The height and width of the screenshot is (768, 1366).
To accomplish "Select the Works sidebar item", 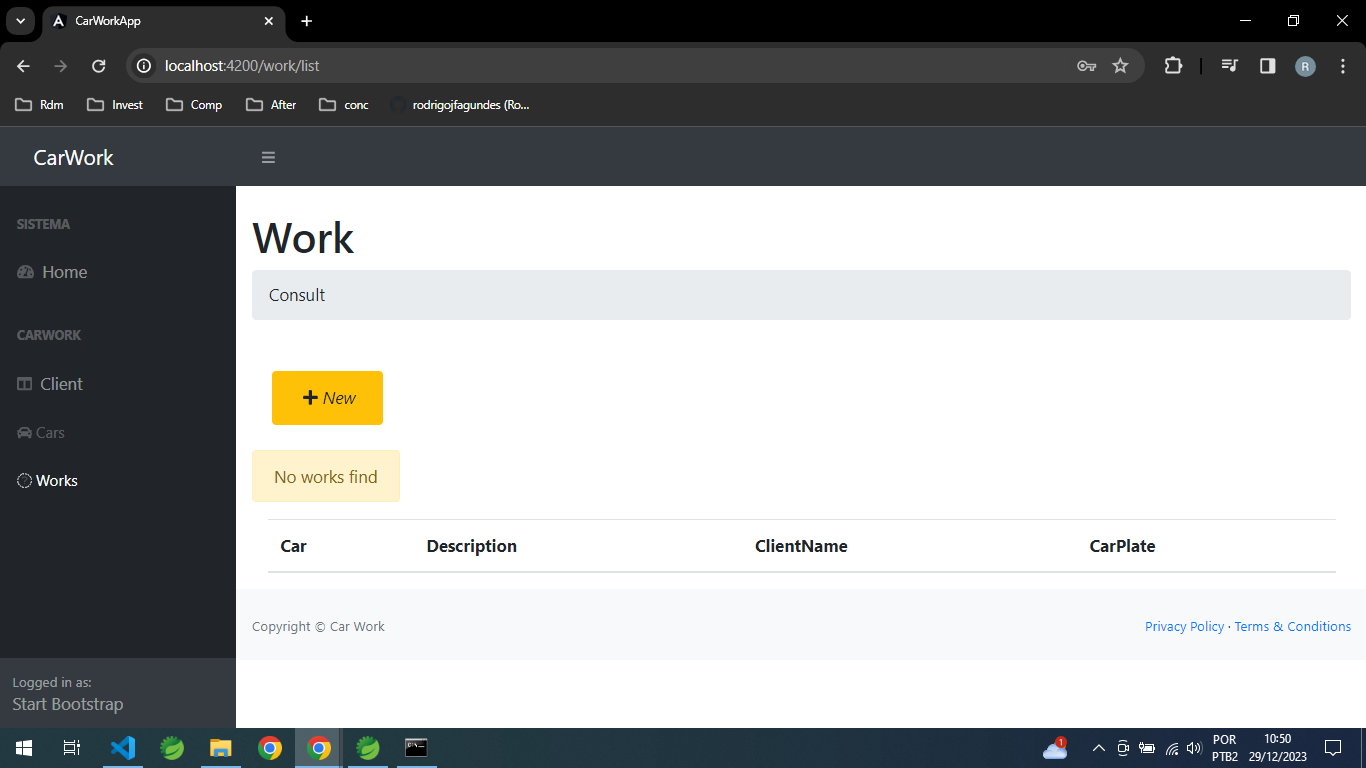I will (x=47, y=481).
